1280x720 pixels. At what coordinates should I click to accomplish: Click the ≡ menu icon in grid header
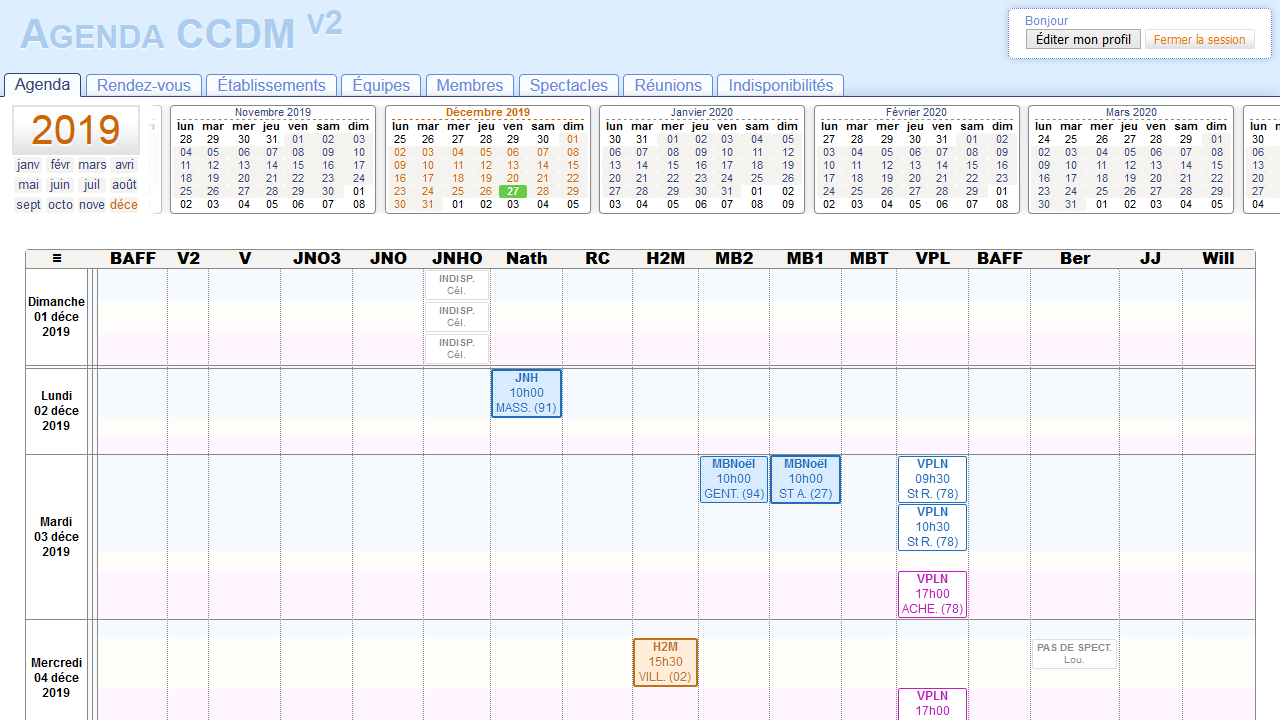pos(57,258)
